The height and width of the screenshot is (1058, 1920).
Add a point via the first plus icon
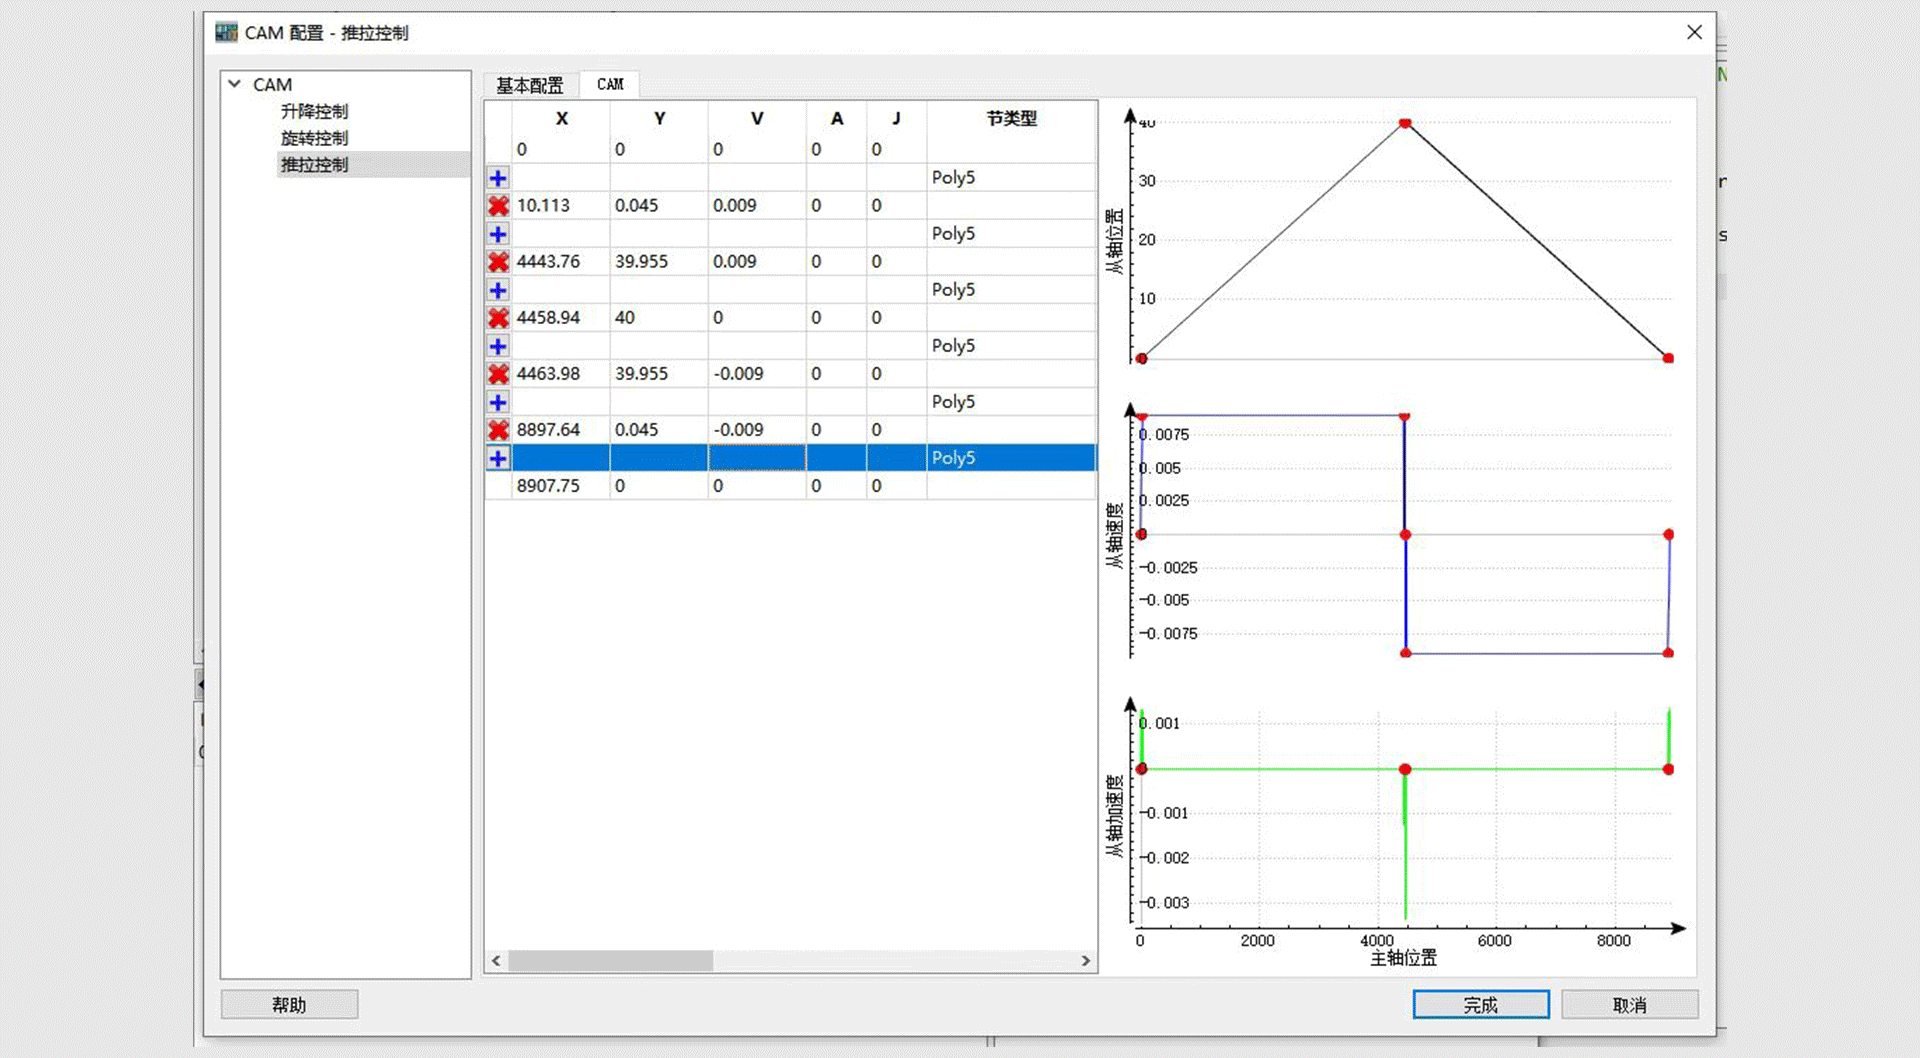coord(498,178)
